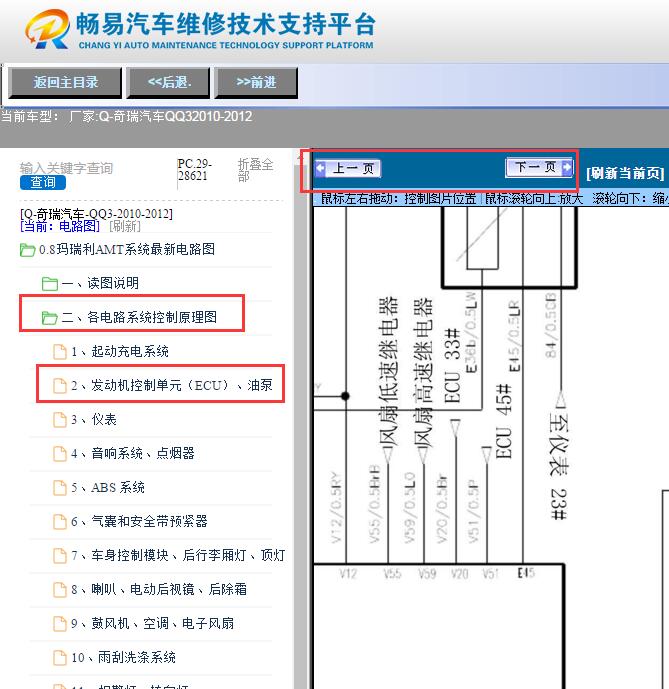This screenshot has height=689, width=669.
Task: Click the left arrow icon on 上一页
Action: click(320, 168)
